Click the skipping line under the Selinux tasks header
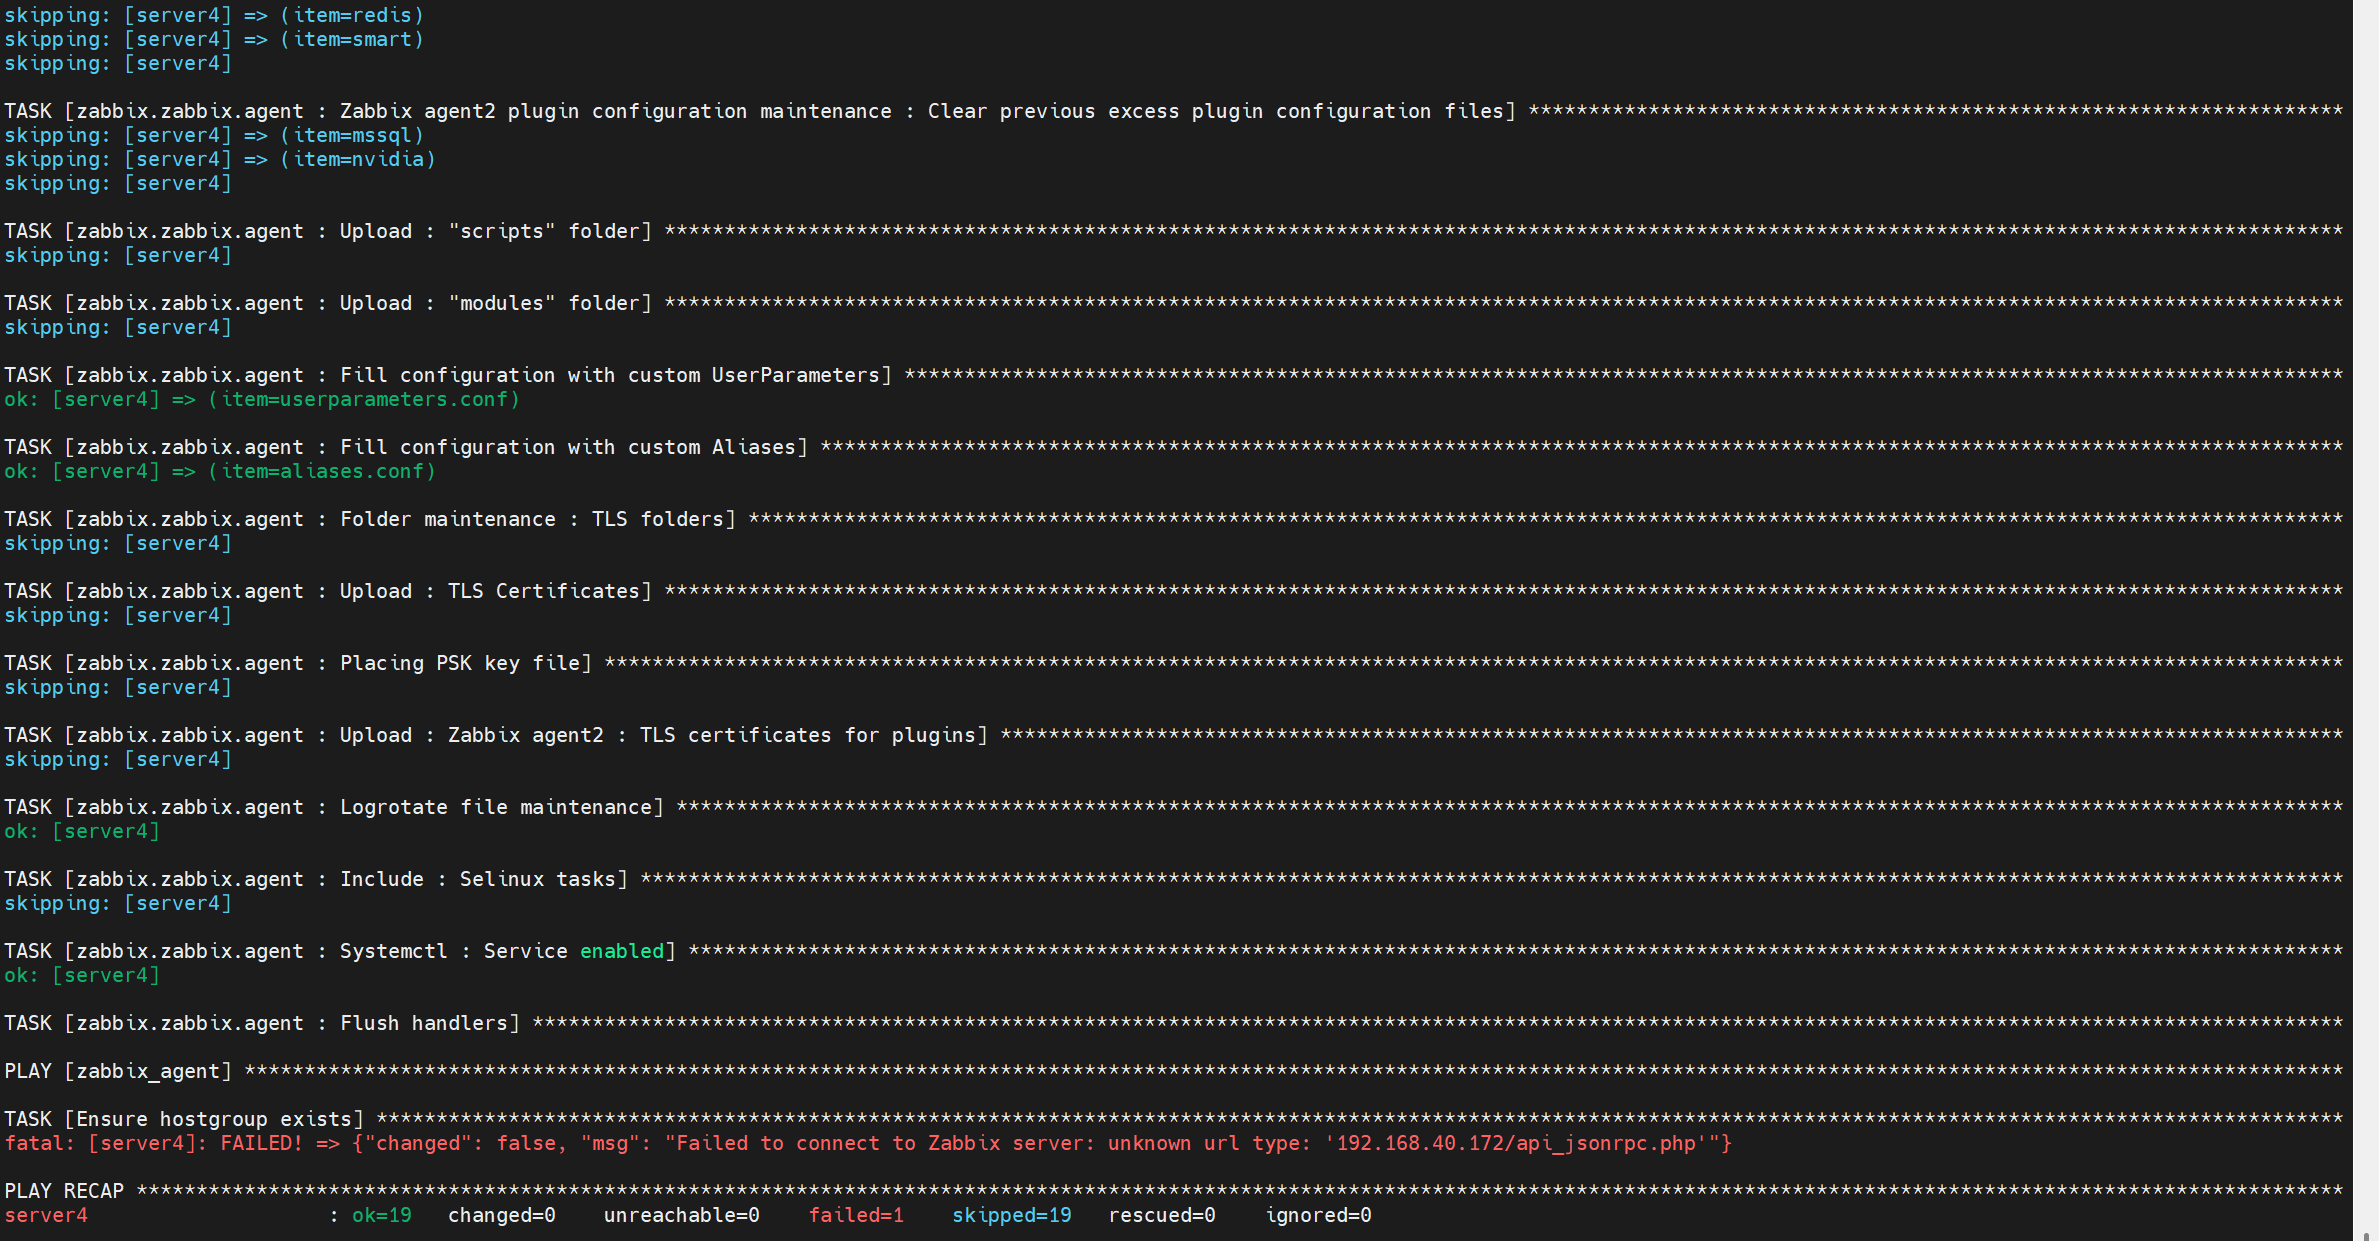This screenshot has height=1241, width=2379. pos(118,903)
